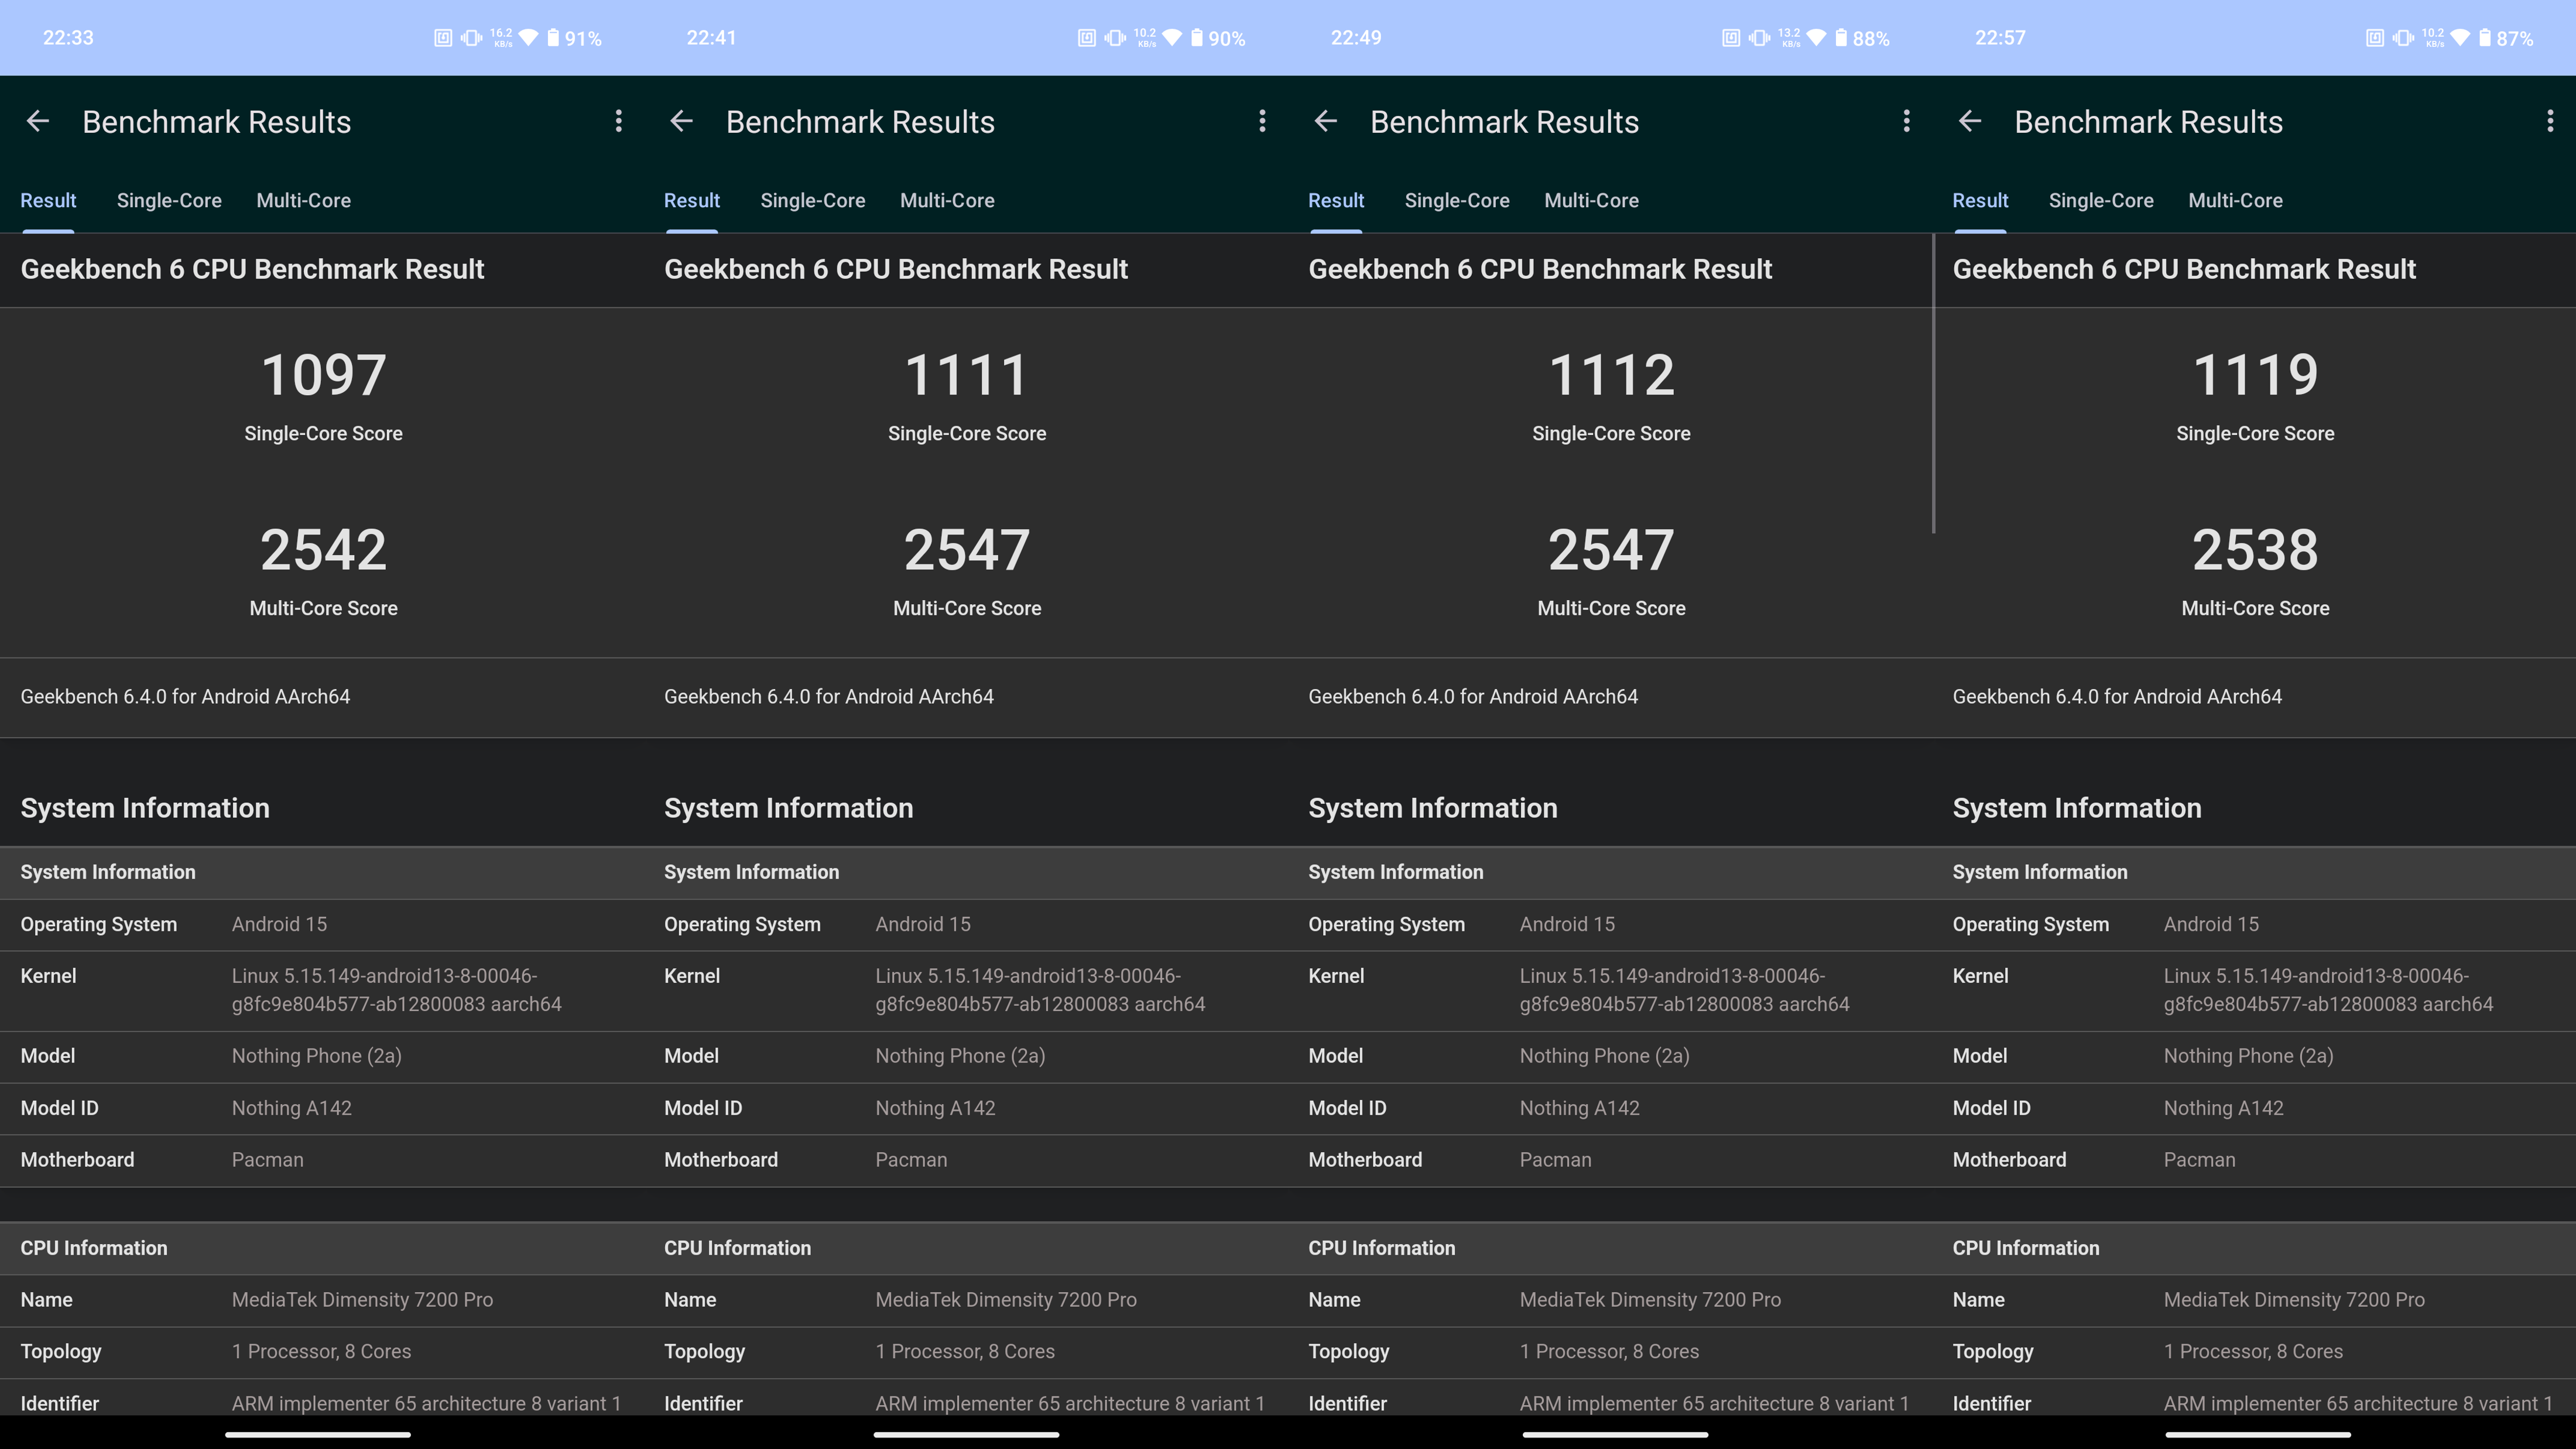The image size is (2576, 1449).
Task: Select Multi-Core tab in 22:57 screenshot
Action: point(2234,201)
